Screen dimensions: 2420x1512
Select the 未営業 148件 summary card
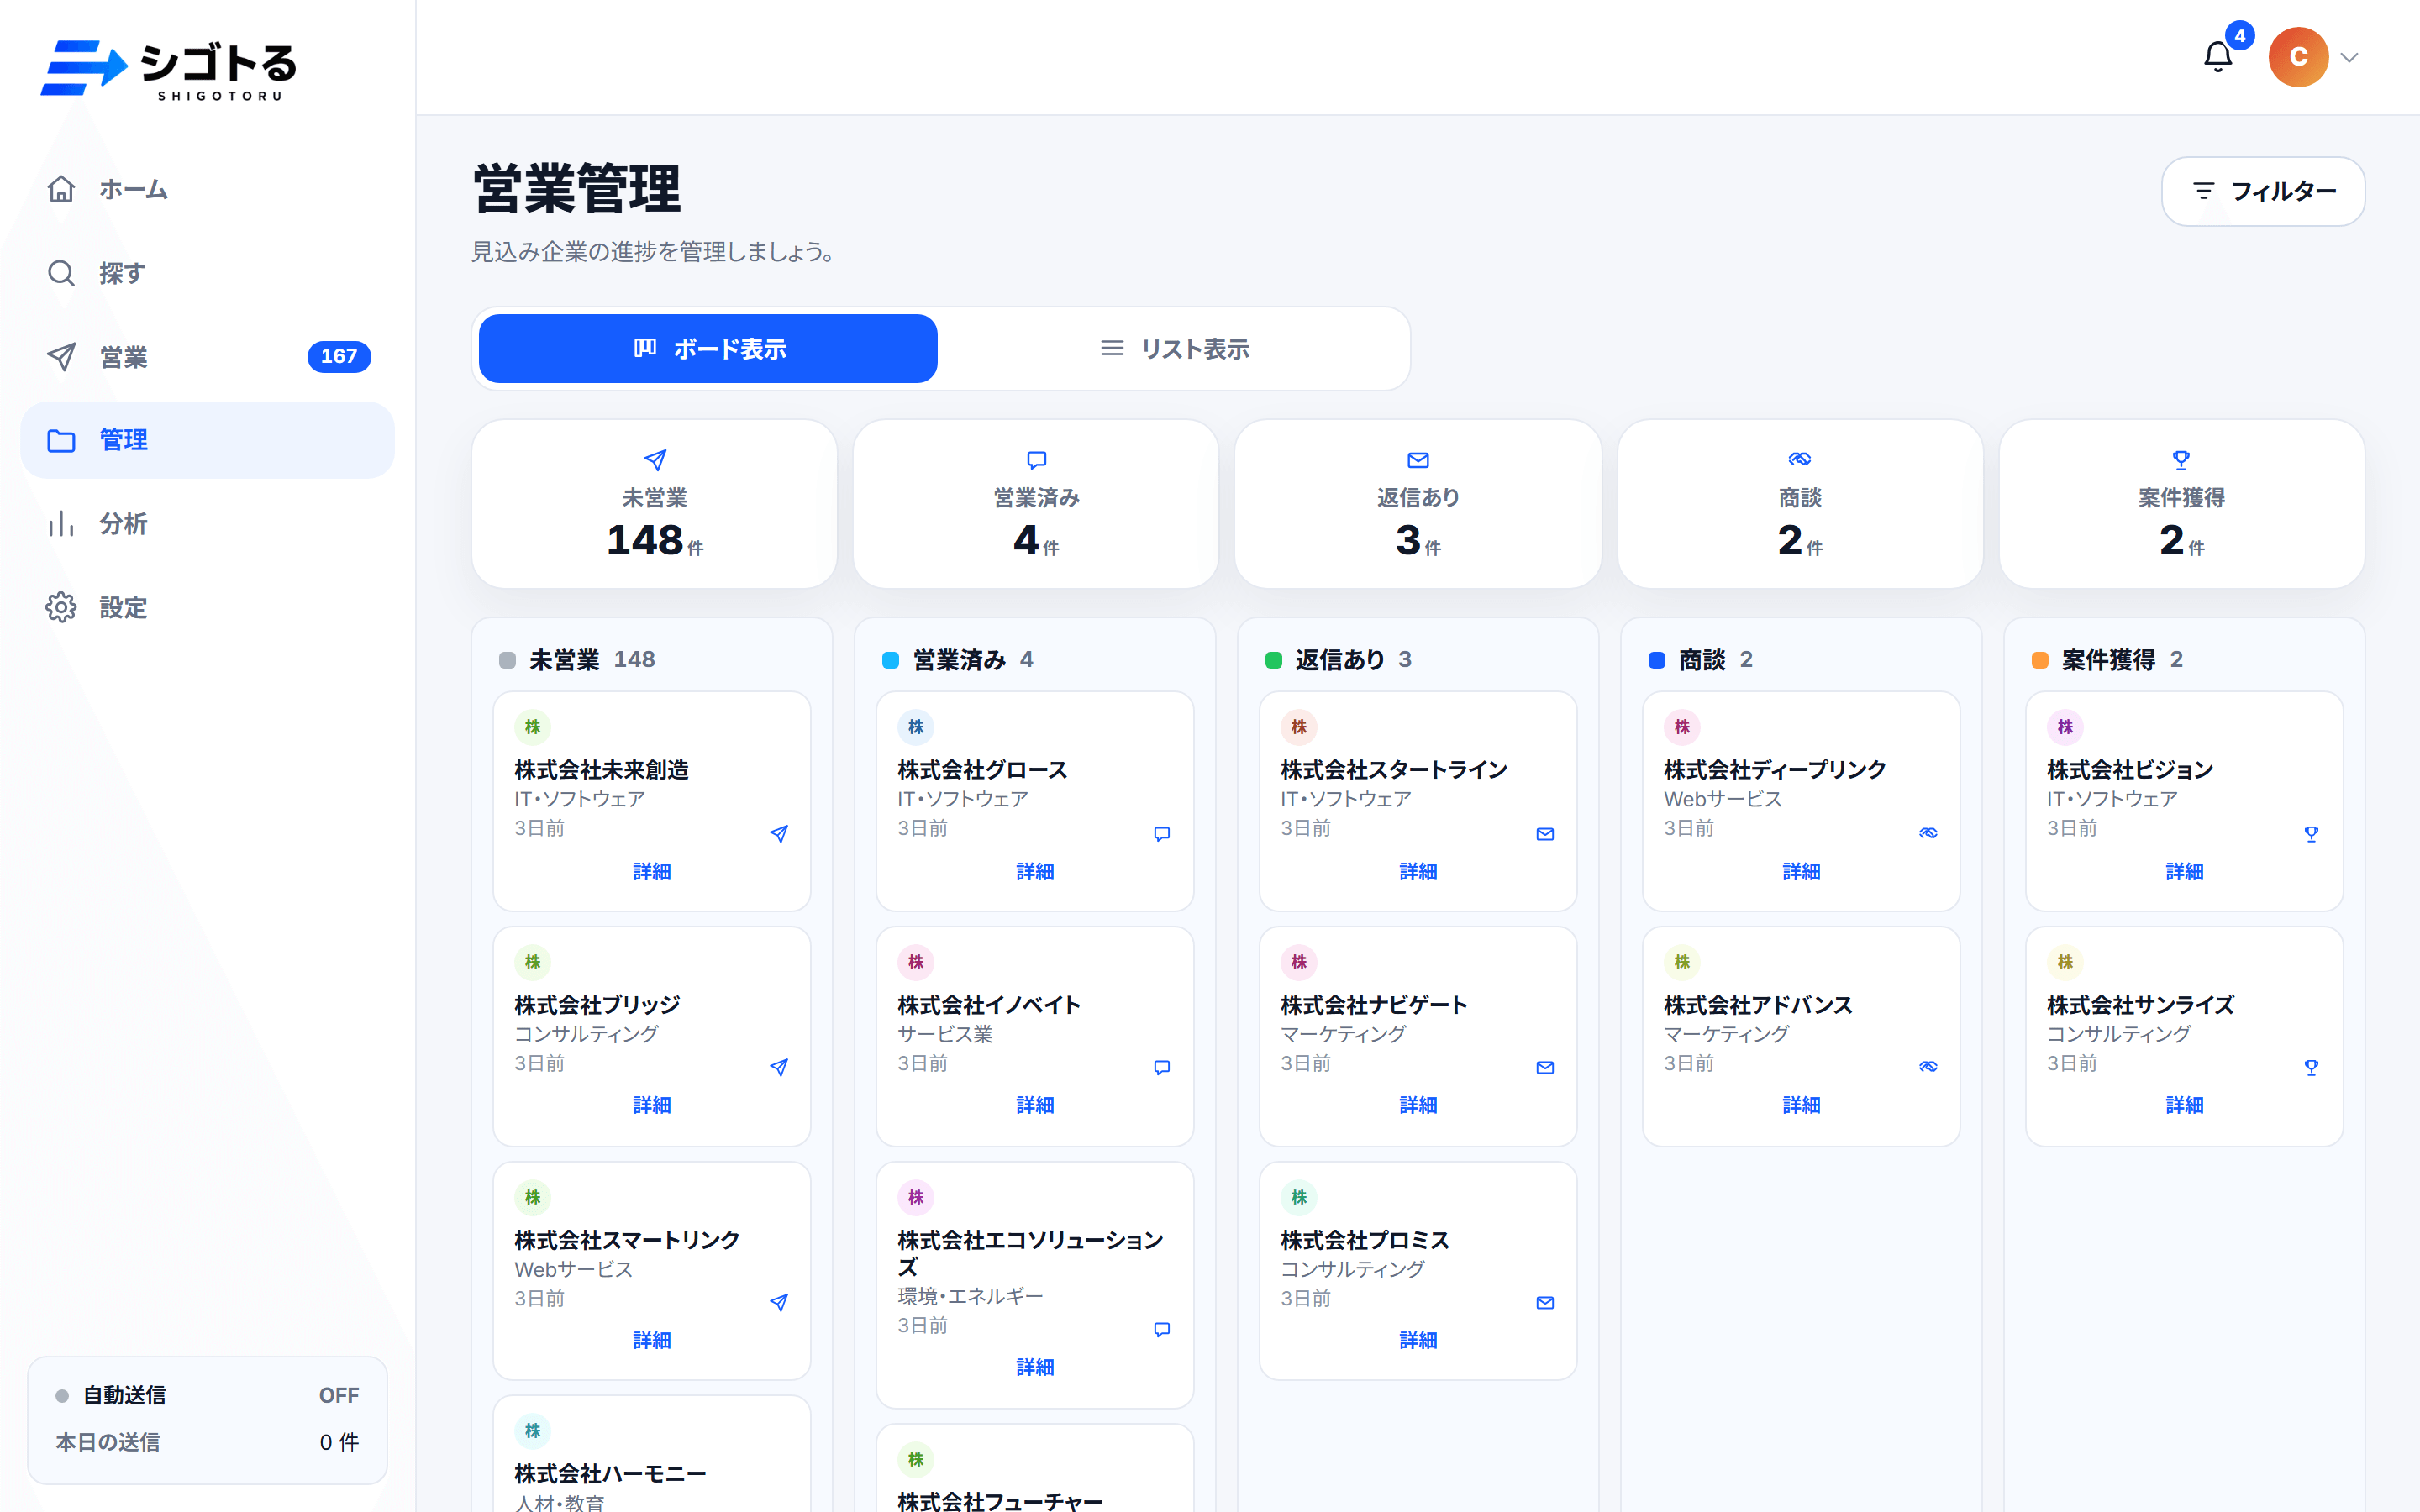click(x=654, y=504)
